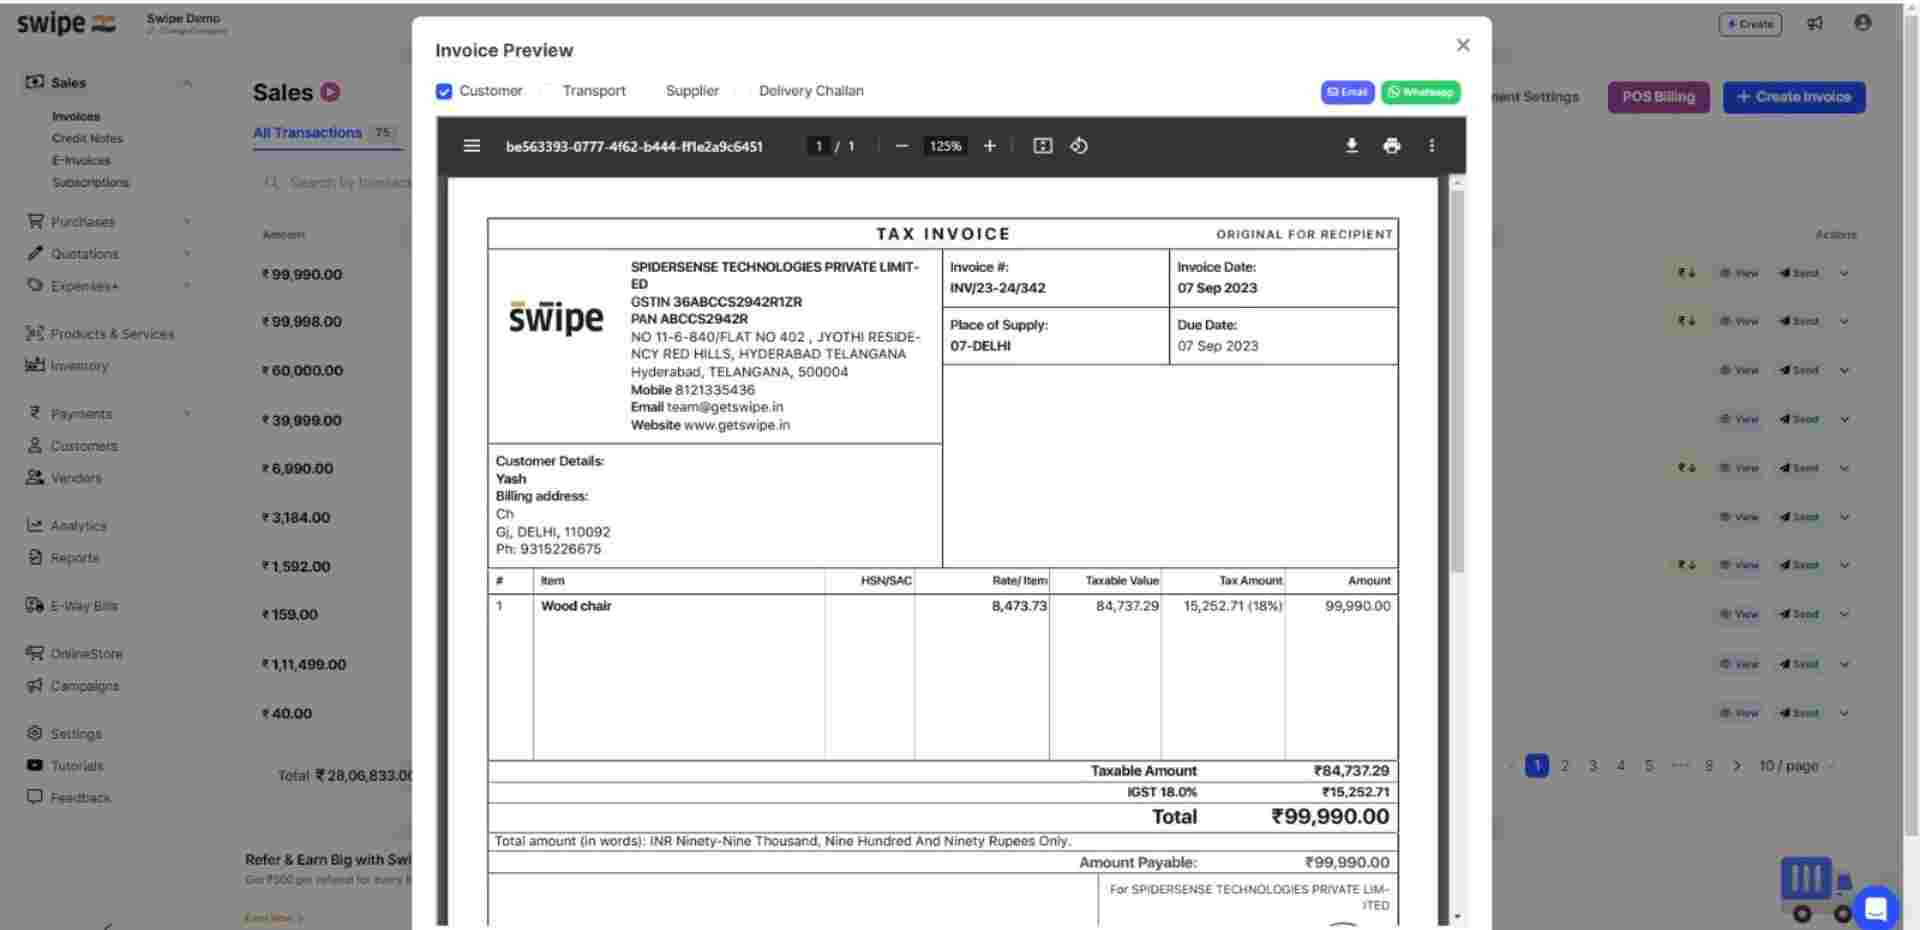Expand the Expenses+ sidebar section

[187, 286]
